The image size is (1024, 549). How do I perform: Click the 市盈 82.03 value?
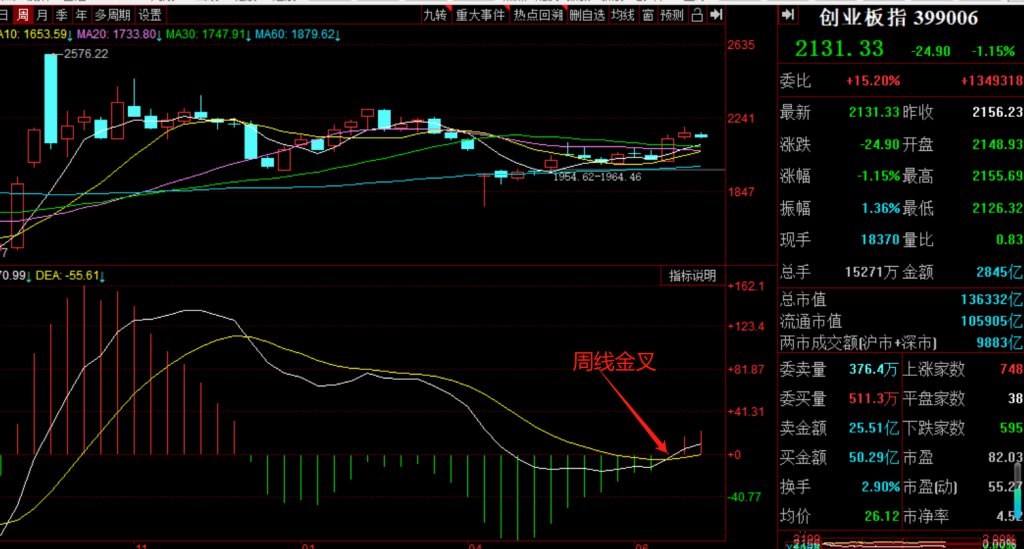click(x=1005, y=458)
